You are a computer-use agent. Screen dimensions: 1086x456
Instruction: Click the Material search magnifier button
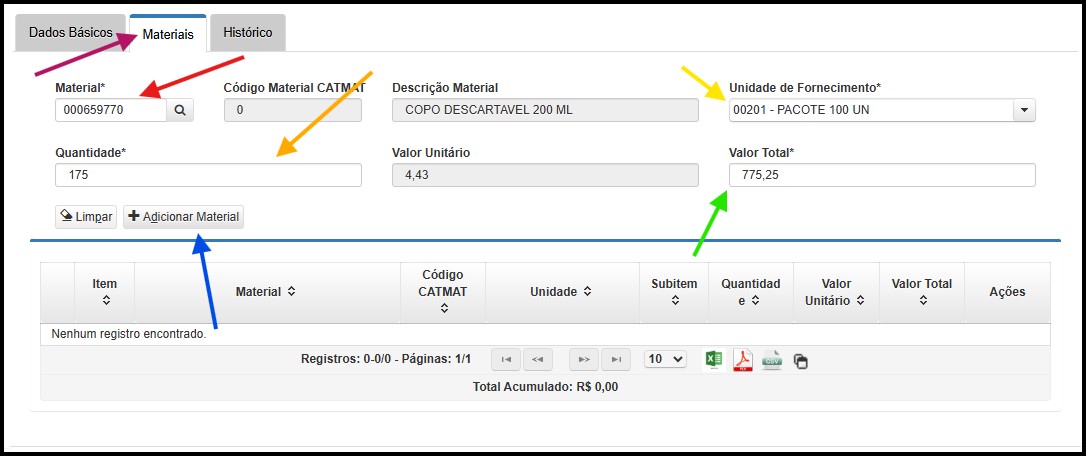[x=180, y=110]
